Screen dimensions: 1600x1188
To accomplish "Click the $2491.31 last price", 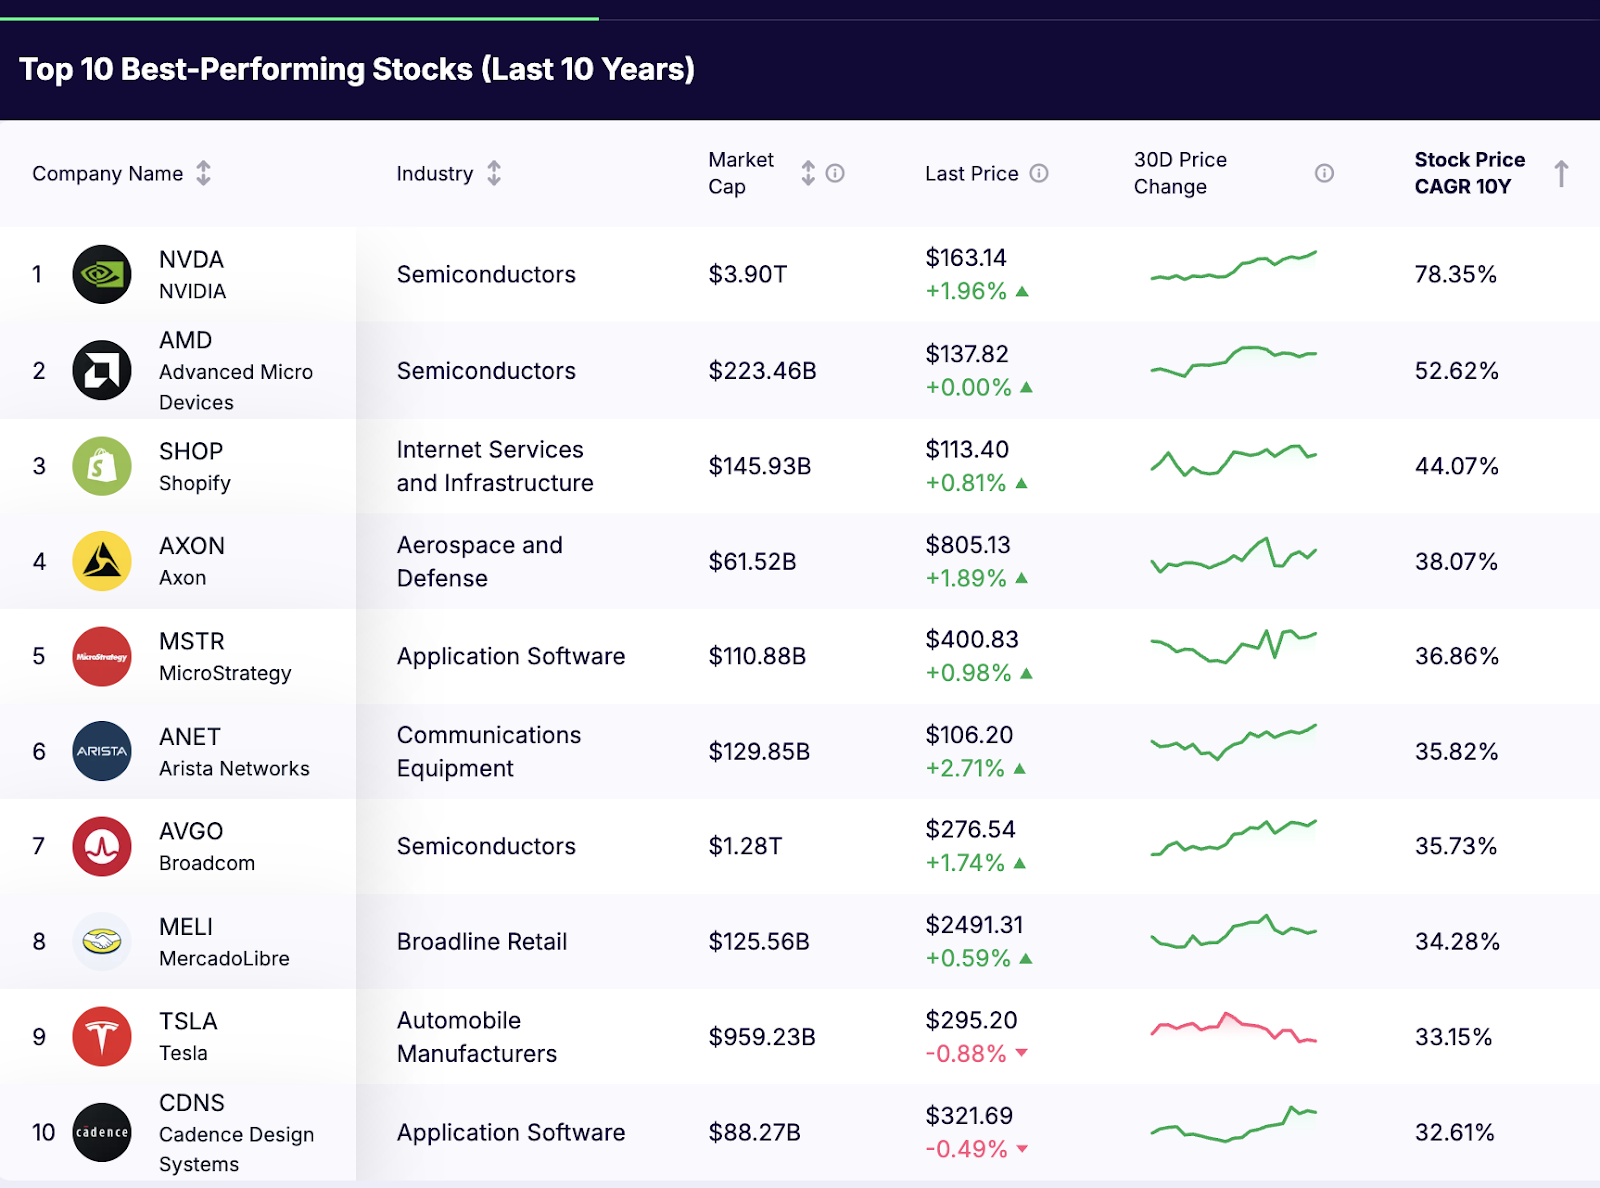I will (x=974, y=925).
